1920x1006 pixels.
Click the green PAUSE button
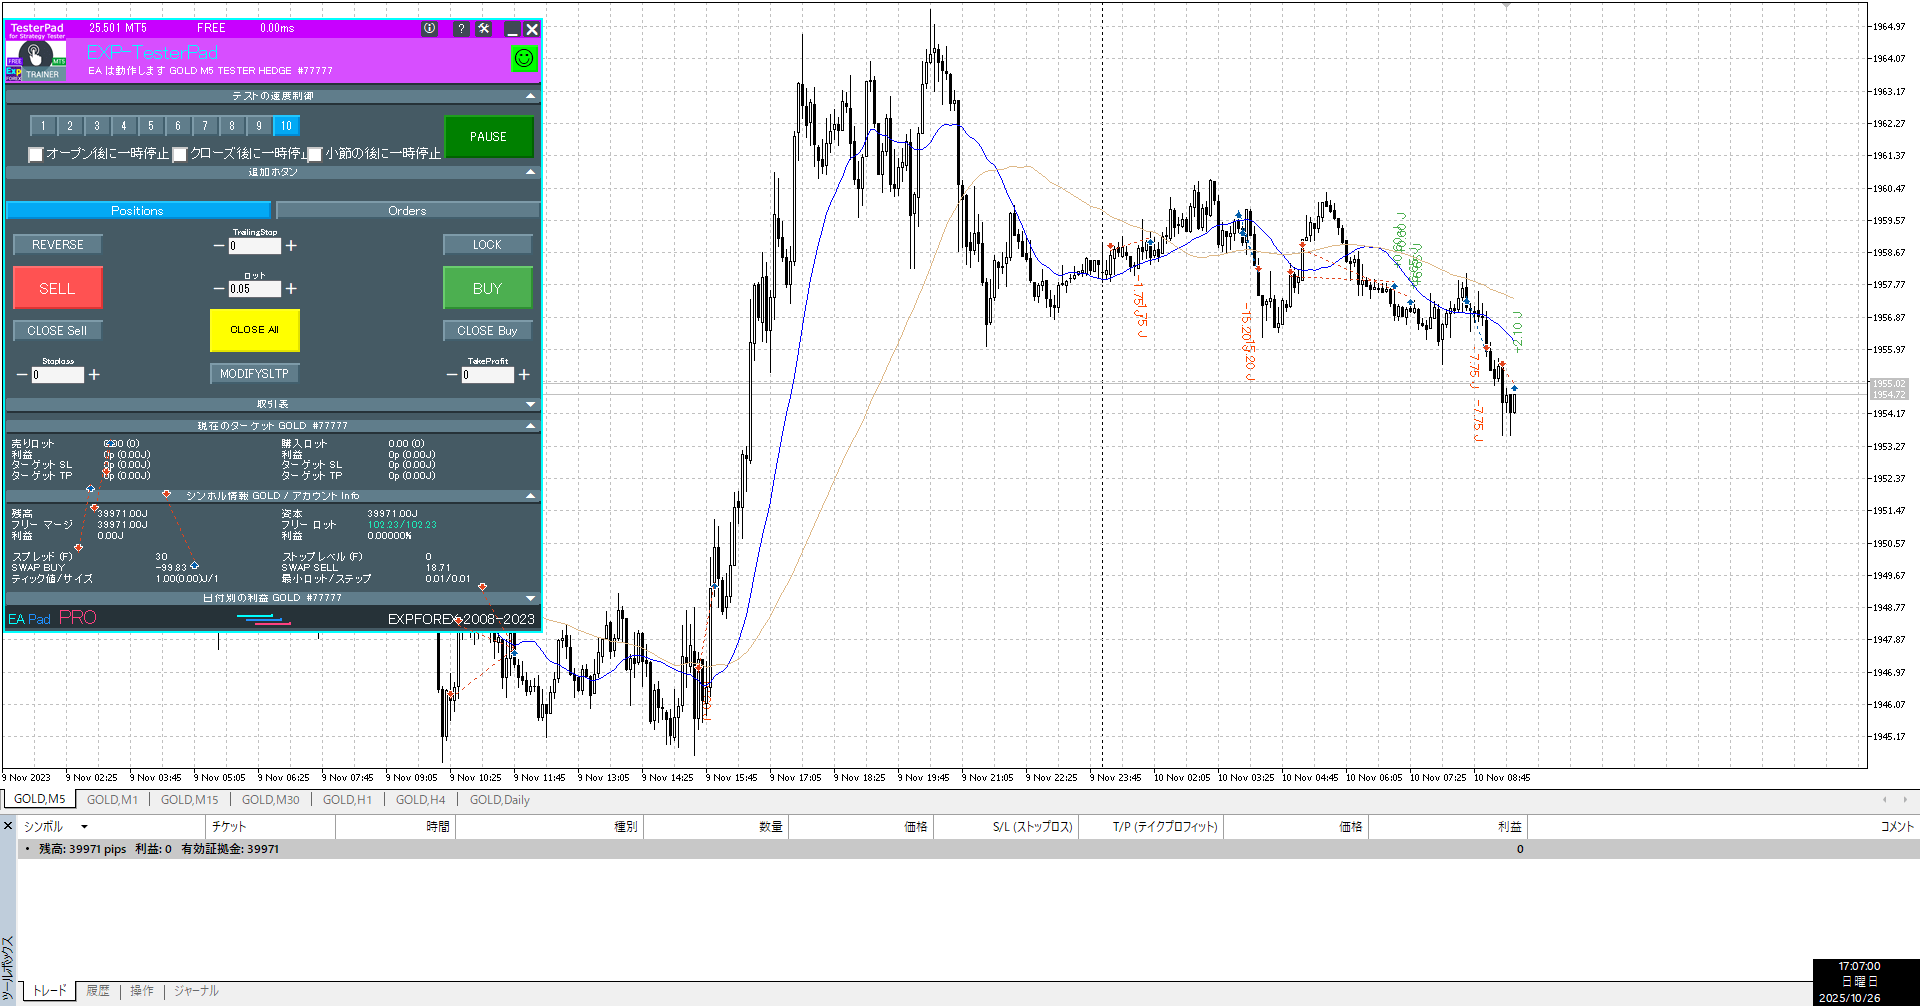(488, 137)
